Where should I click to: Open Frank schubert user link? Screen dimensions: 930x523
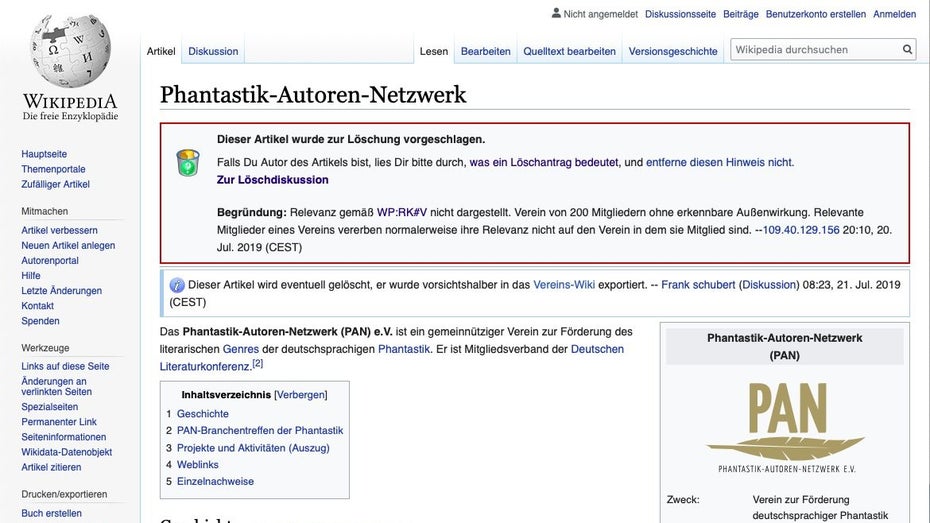pos(698,285)
